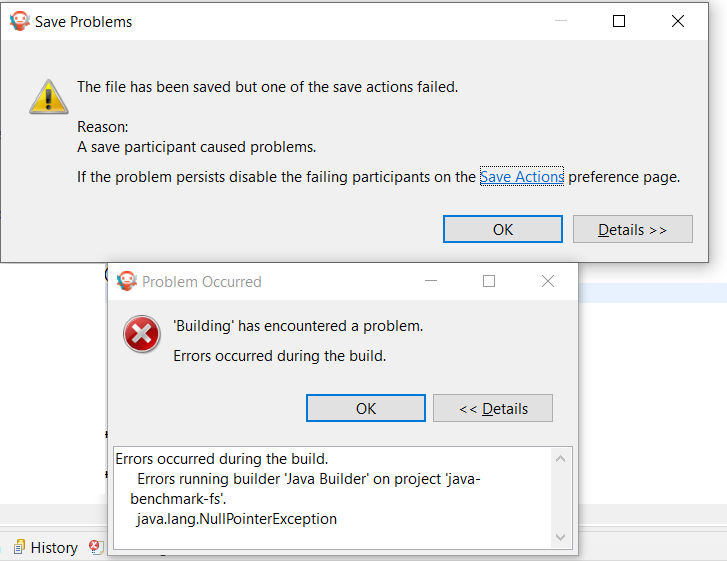Click OK in the Problem Occurred dialog
Screen dimensions: 727x561
pos(366,408)
